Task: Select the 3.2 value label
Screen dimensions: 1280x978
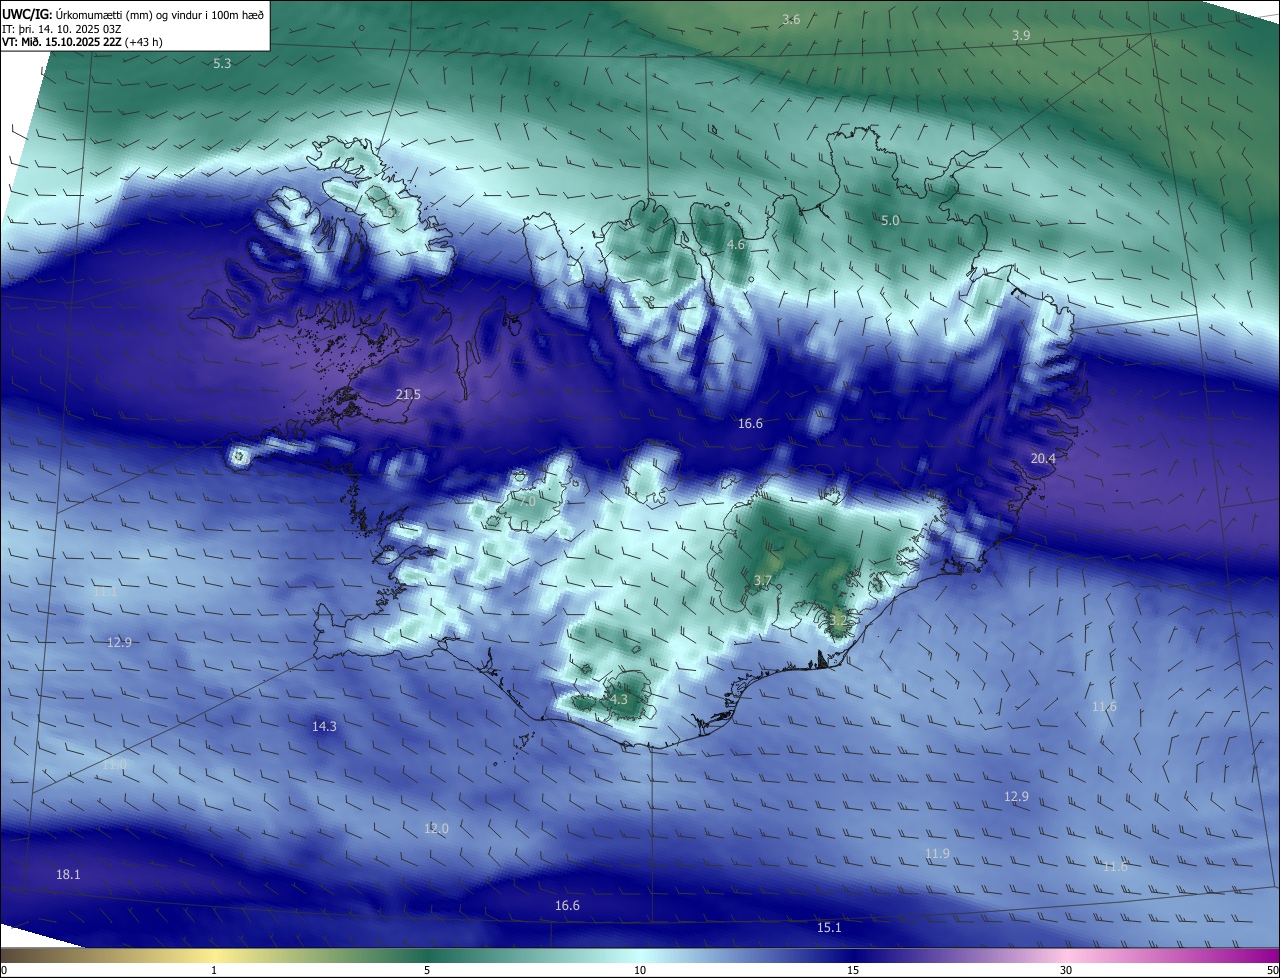Action: pos(838,621)
